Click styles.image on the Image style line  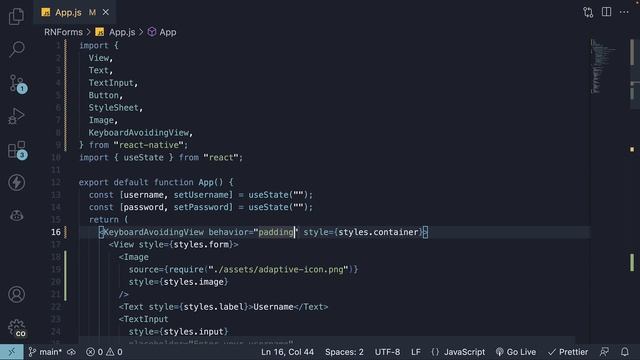coord(193,282)
